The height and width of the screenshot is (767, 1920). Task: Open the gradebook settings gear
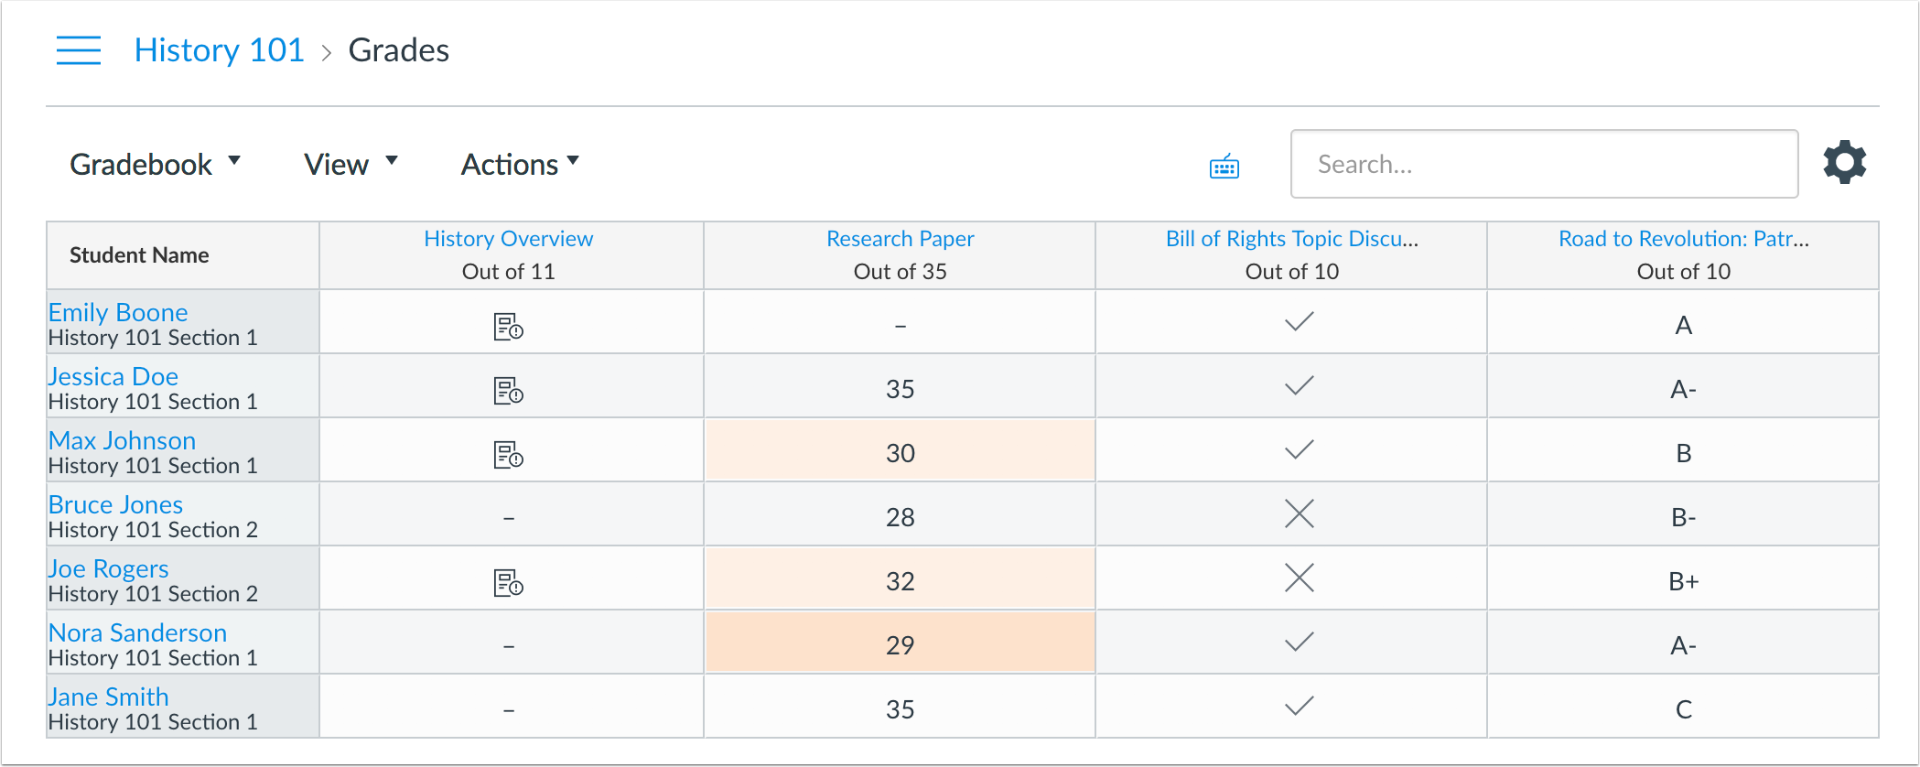[1844, 162]
